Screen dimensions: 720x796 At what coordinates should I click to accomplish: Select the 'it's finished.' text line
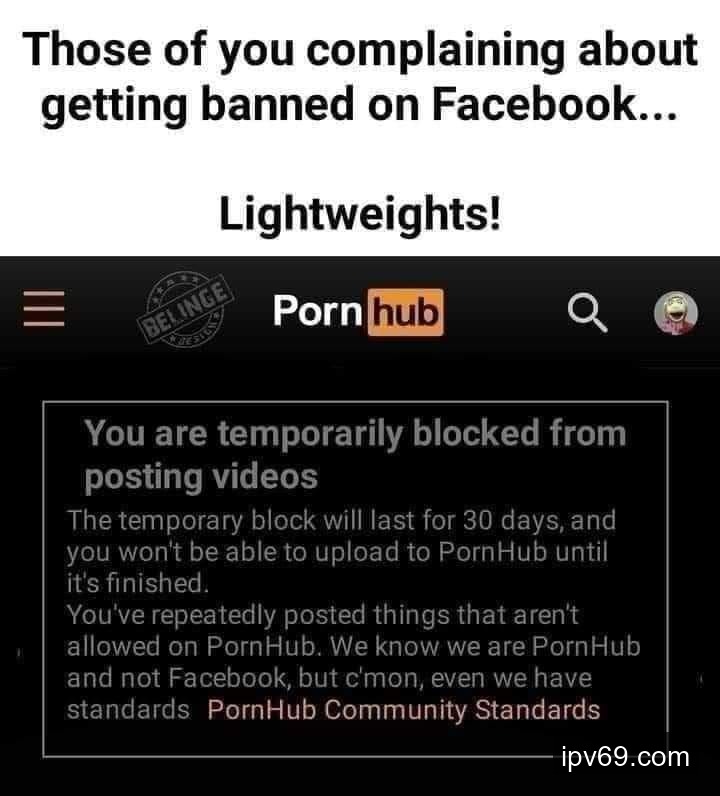click(x=138, y=583)
